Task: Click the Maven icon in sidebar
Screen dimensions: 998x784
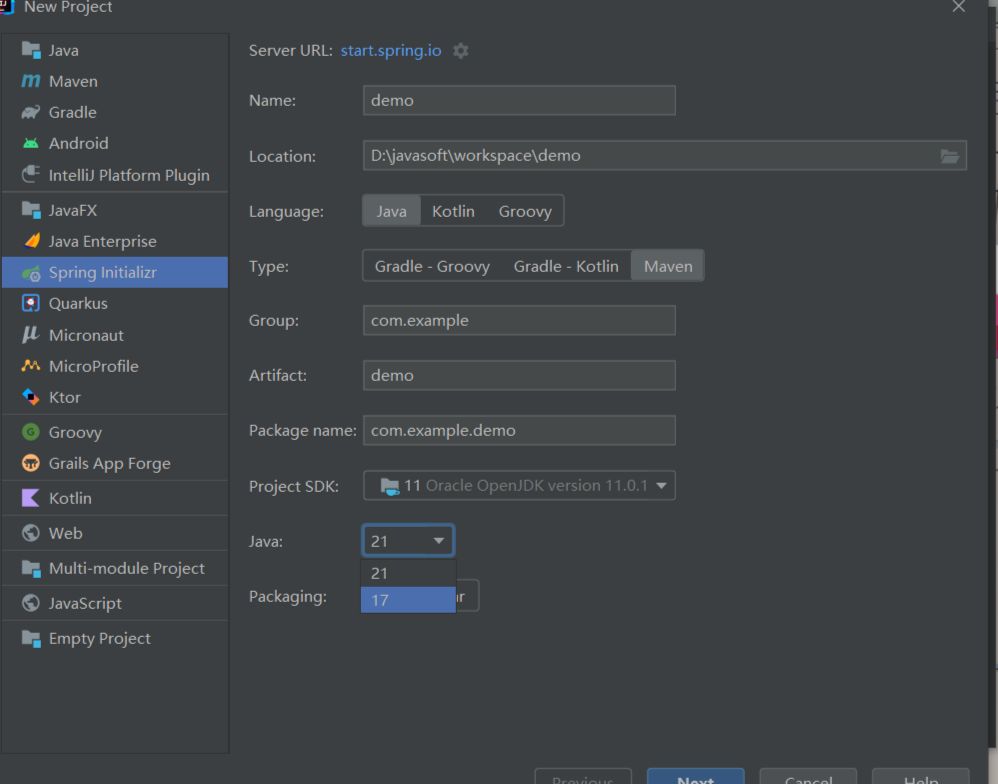Action: click(x=31, y=81)
